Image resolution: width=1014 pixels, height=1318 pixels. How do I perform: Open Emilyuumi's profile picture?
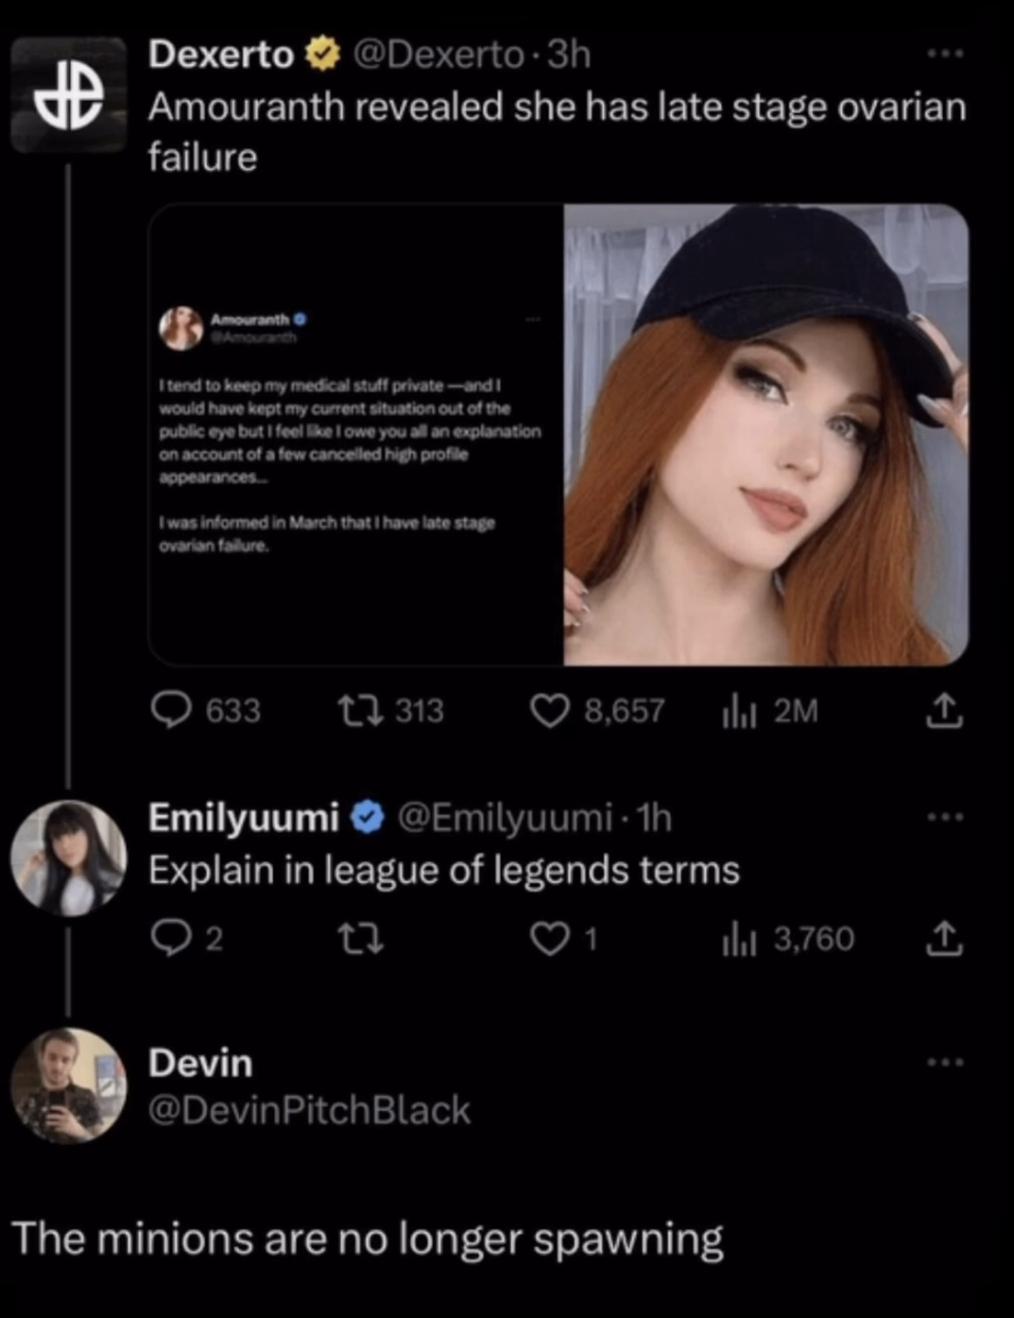coord(68,858)
